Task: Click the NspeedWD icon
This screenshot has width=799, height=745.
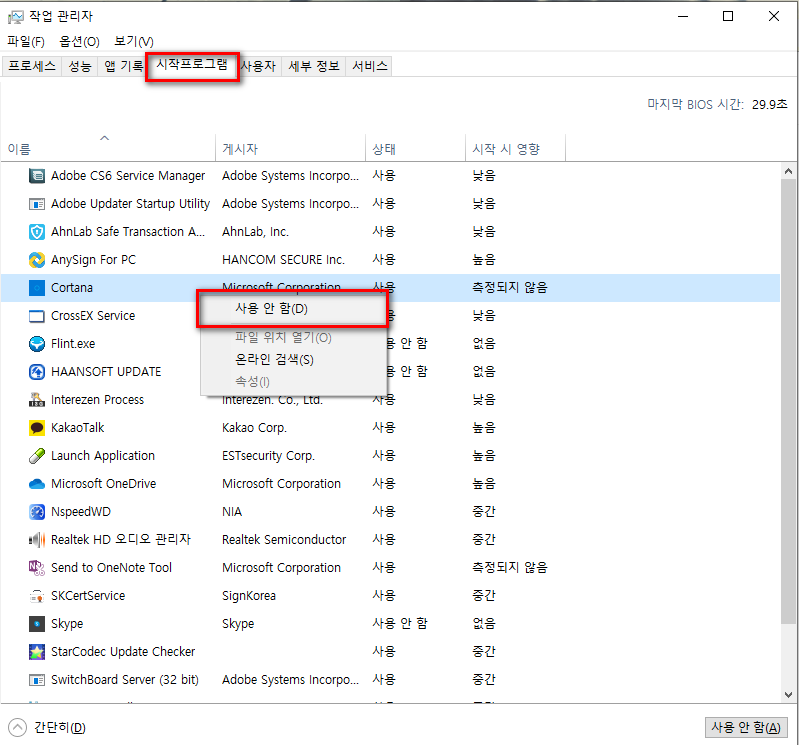Action: [x=37, y=512]
